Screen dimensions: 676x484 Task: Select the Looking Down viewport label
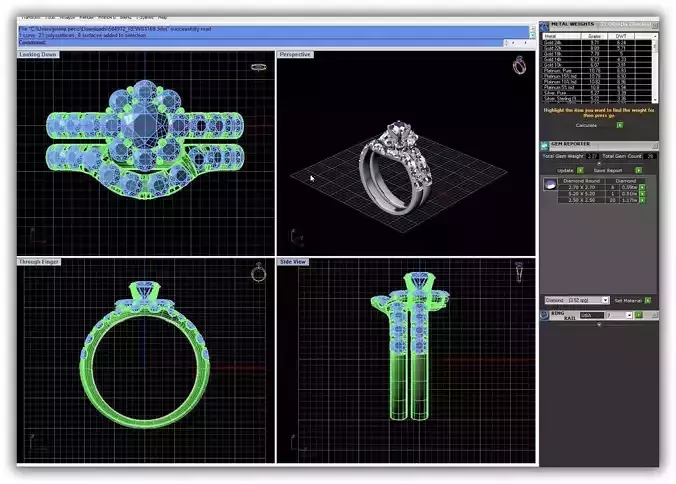[38, 54]
